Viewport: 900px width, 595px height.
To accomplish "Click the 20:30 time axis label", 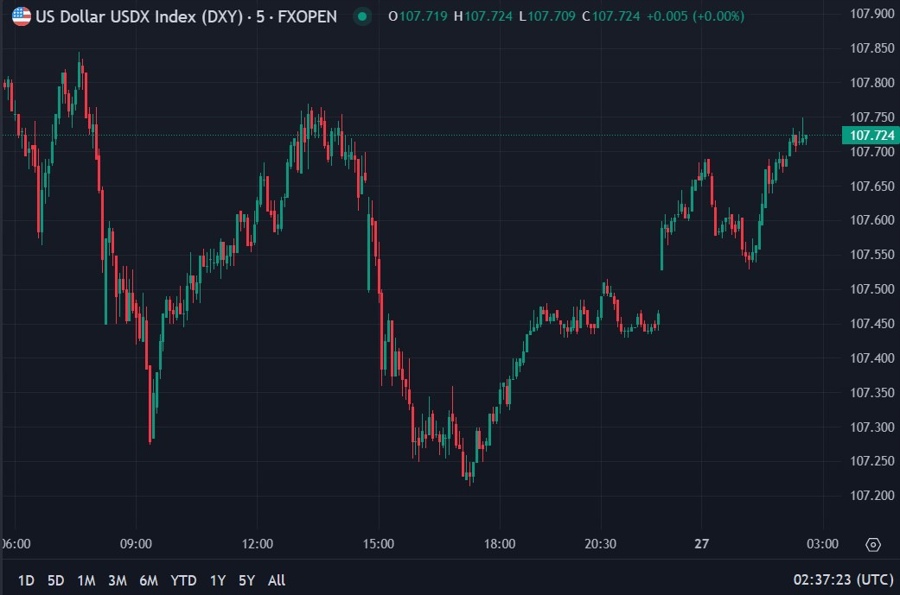I will click(x=600, y=544).
